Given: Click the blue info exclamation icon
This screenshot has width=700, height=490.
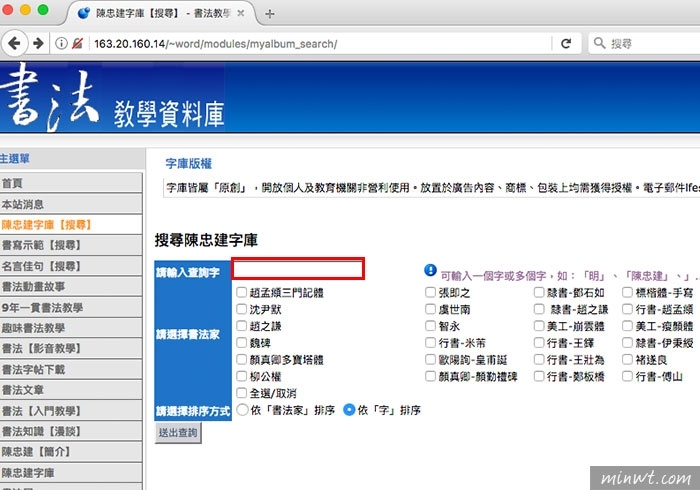Looking at the screenshot, I should click(x=430, y=270).
